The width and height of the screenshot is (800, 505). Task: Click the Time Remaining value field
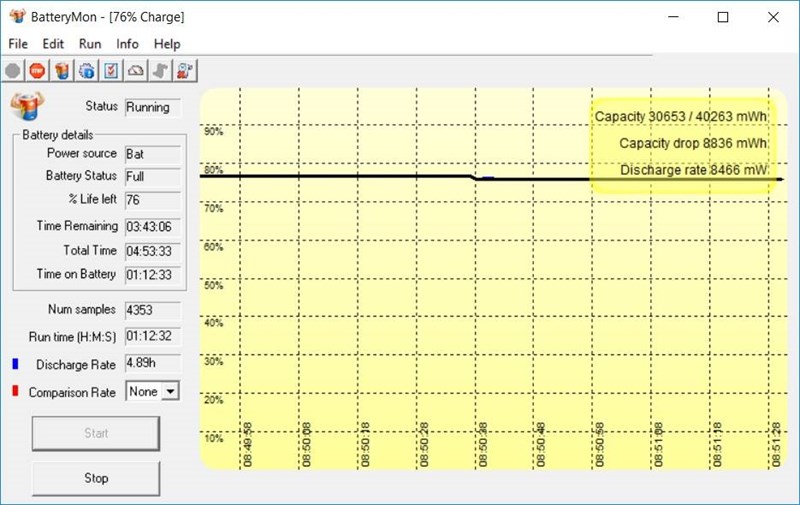(x=152, y=226)
